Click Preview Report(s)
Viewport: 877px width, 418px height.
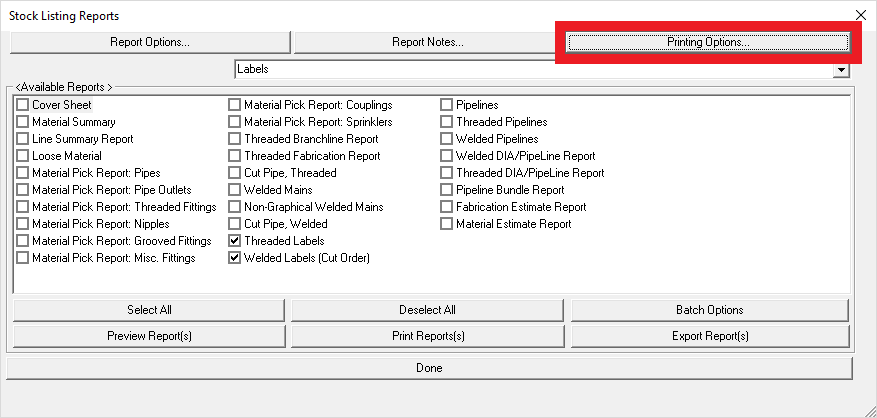point(149,336)
